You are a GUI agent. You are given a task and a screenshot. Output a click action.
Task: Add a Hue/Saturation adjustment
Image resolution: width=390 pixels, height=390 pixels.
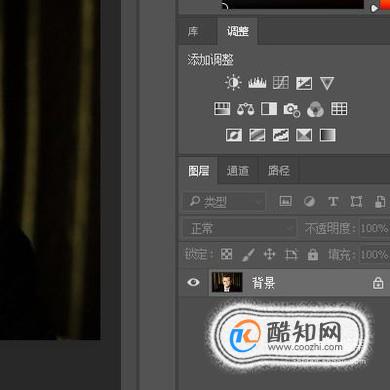222,109
